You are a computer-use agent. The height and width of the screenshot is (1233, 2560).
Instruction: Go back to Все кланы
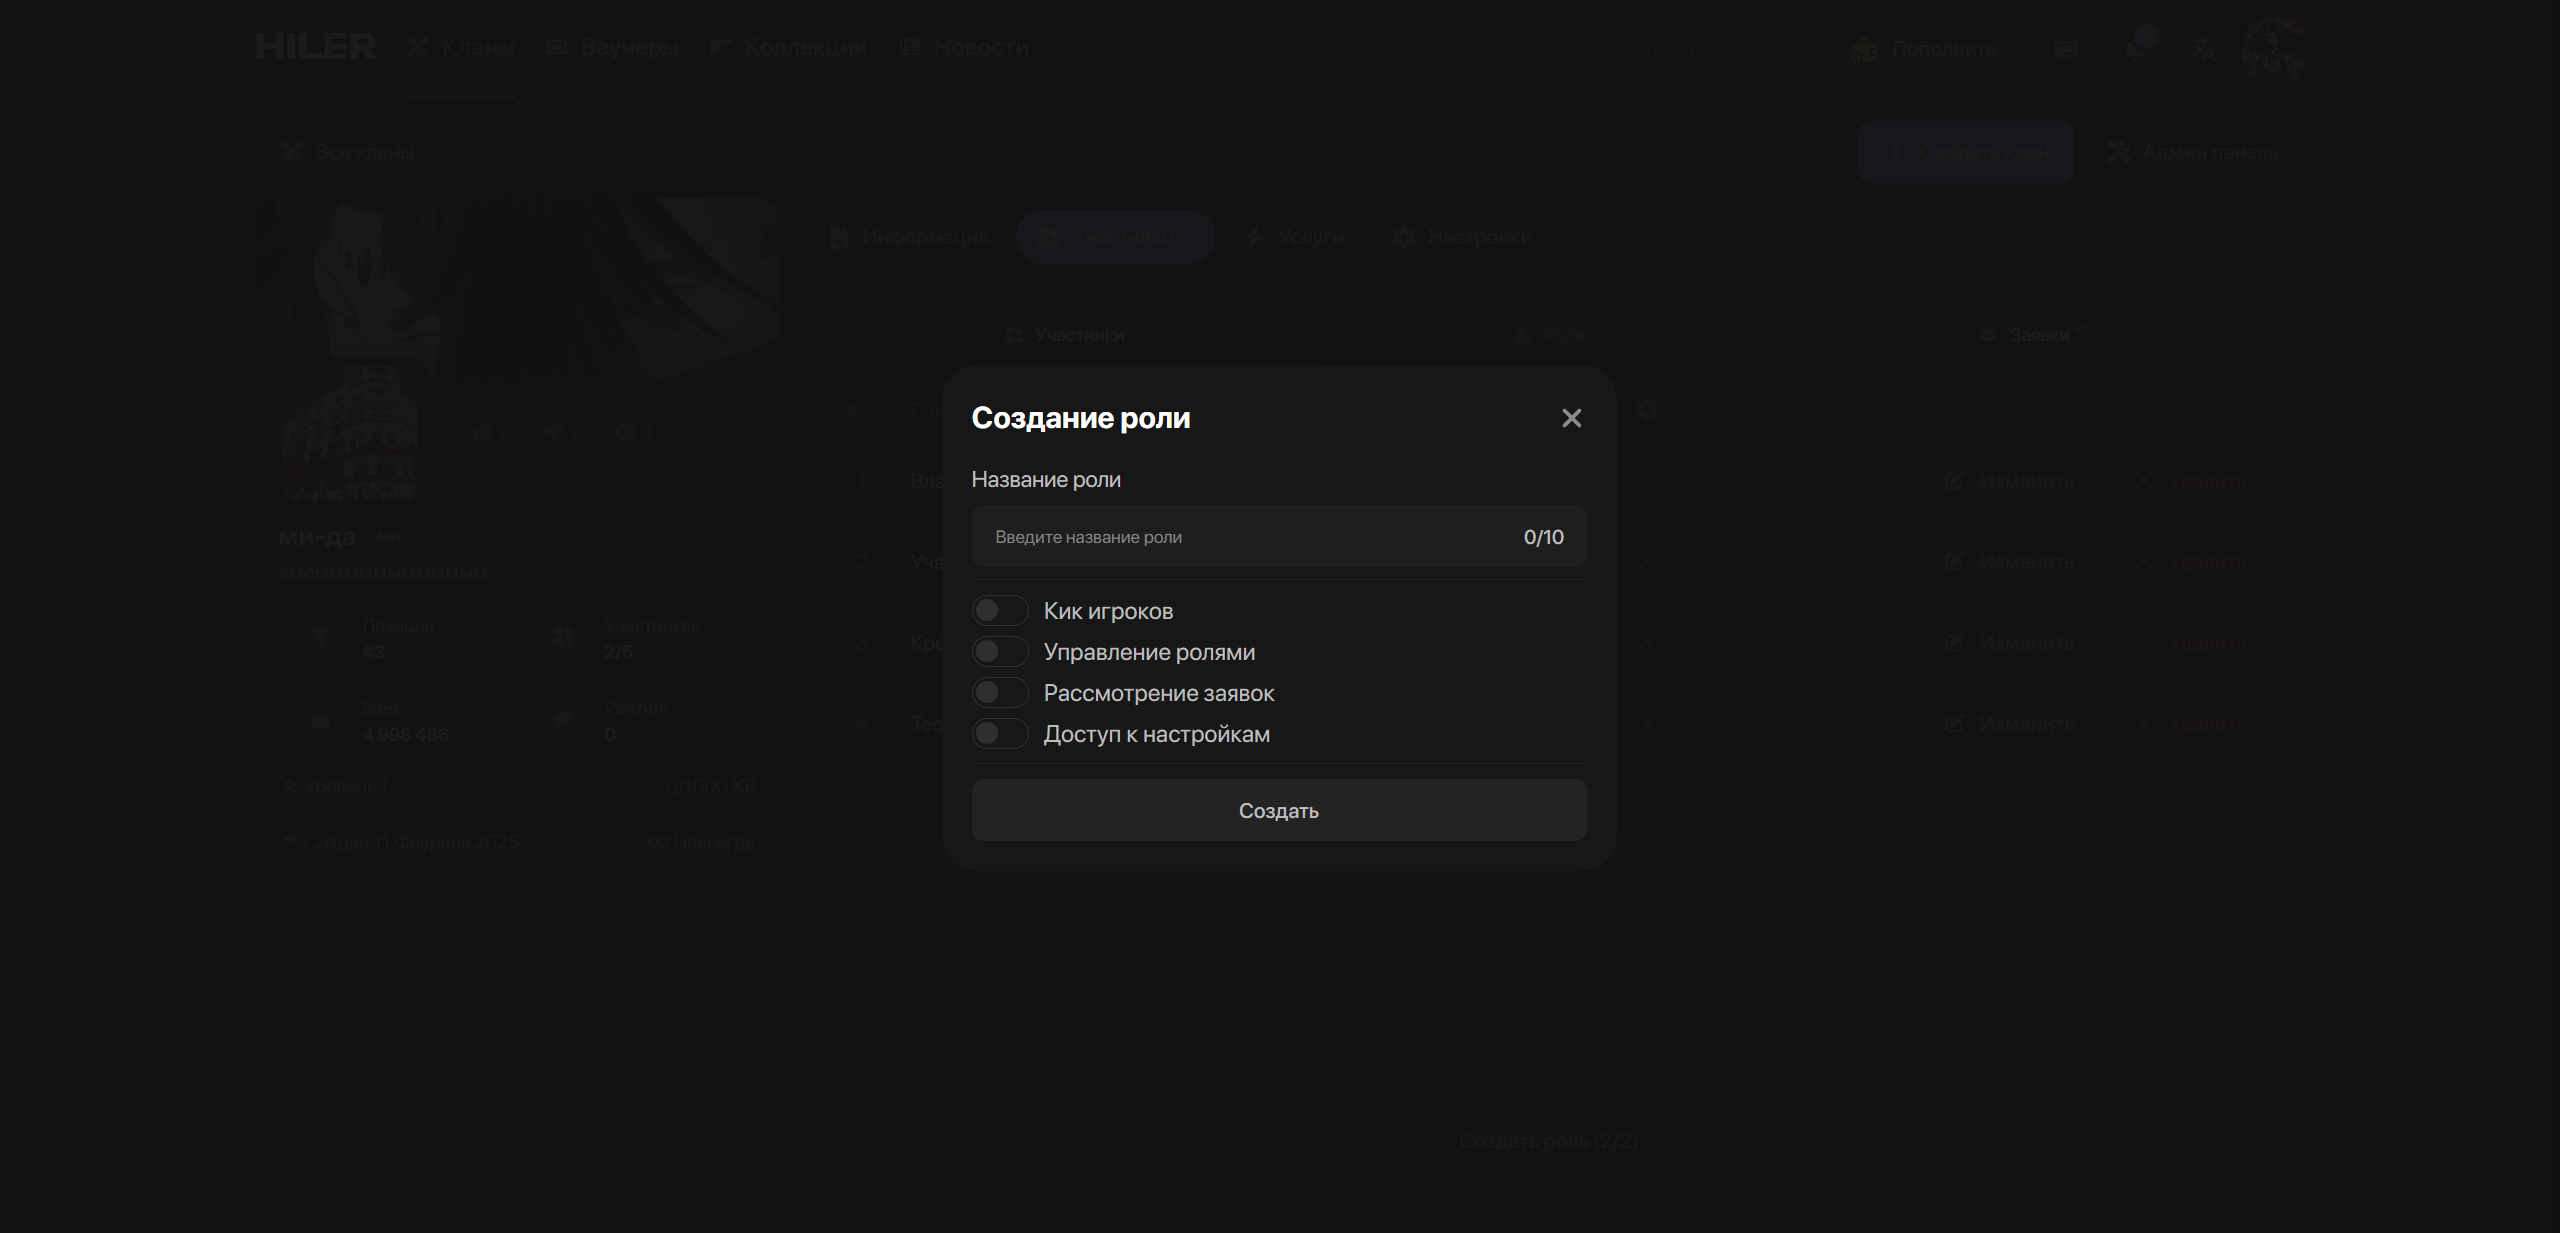(347, 152)
